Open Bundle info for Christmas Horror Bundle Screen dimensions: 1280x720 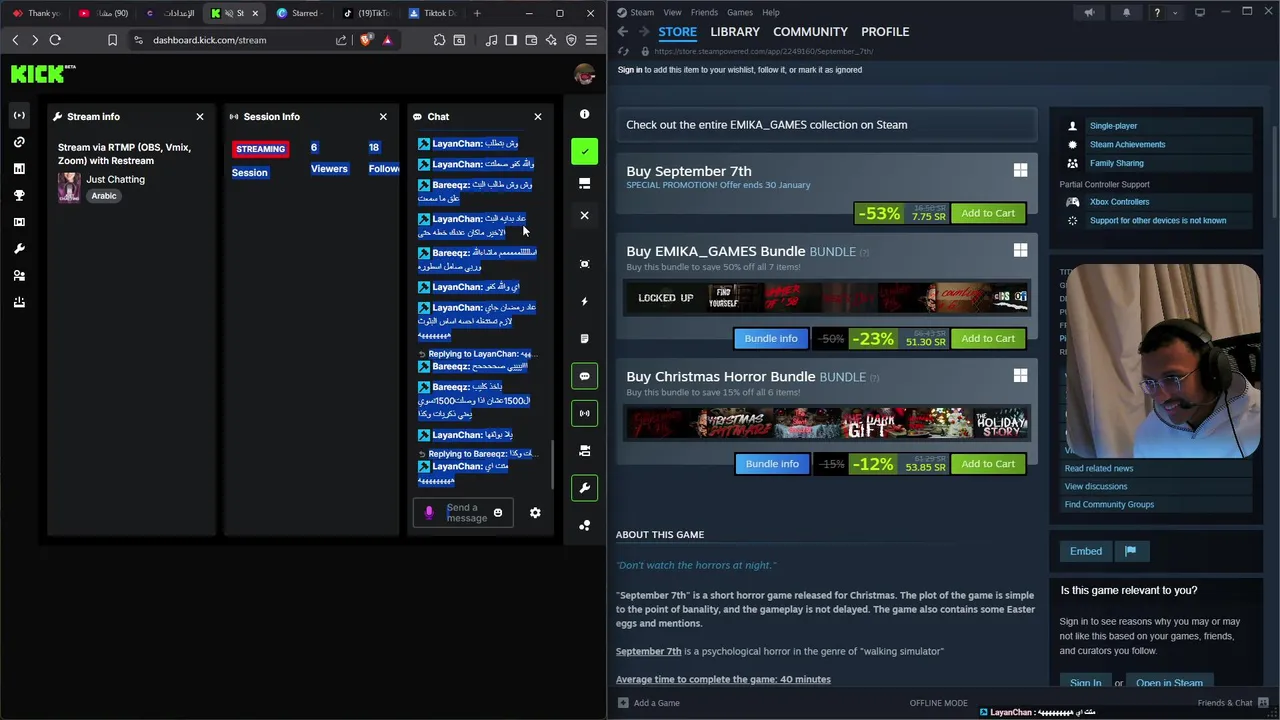[772, 464]
